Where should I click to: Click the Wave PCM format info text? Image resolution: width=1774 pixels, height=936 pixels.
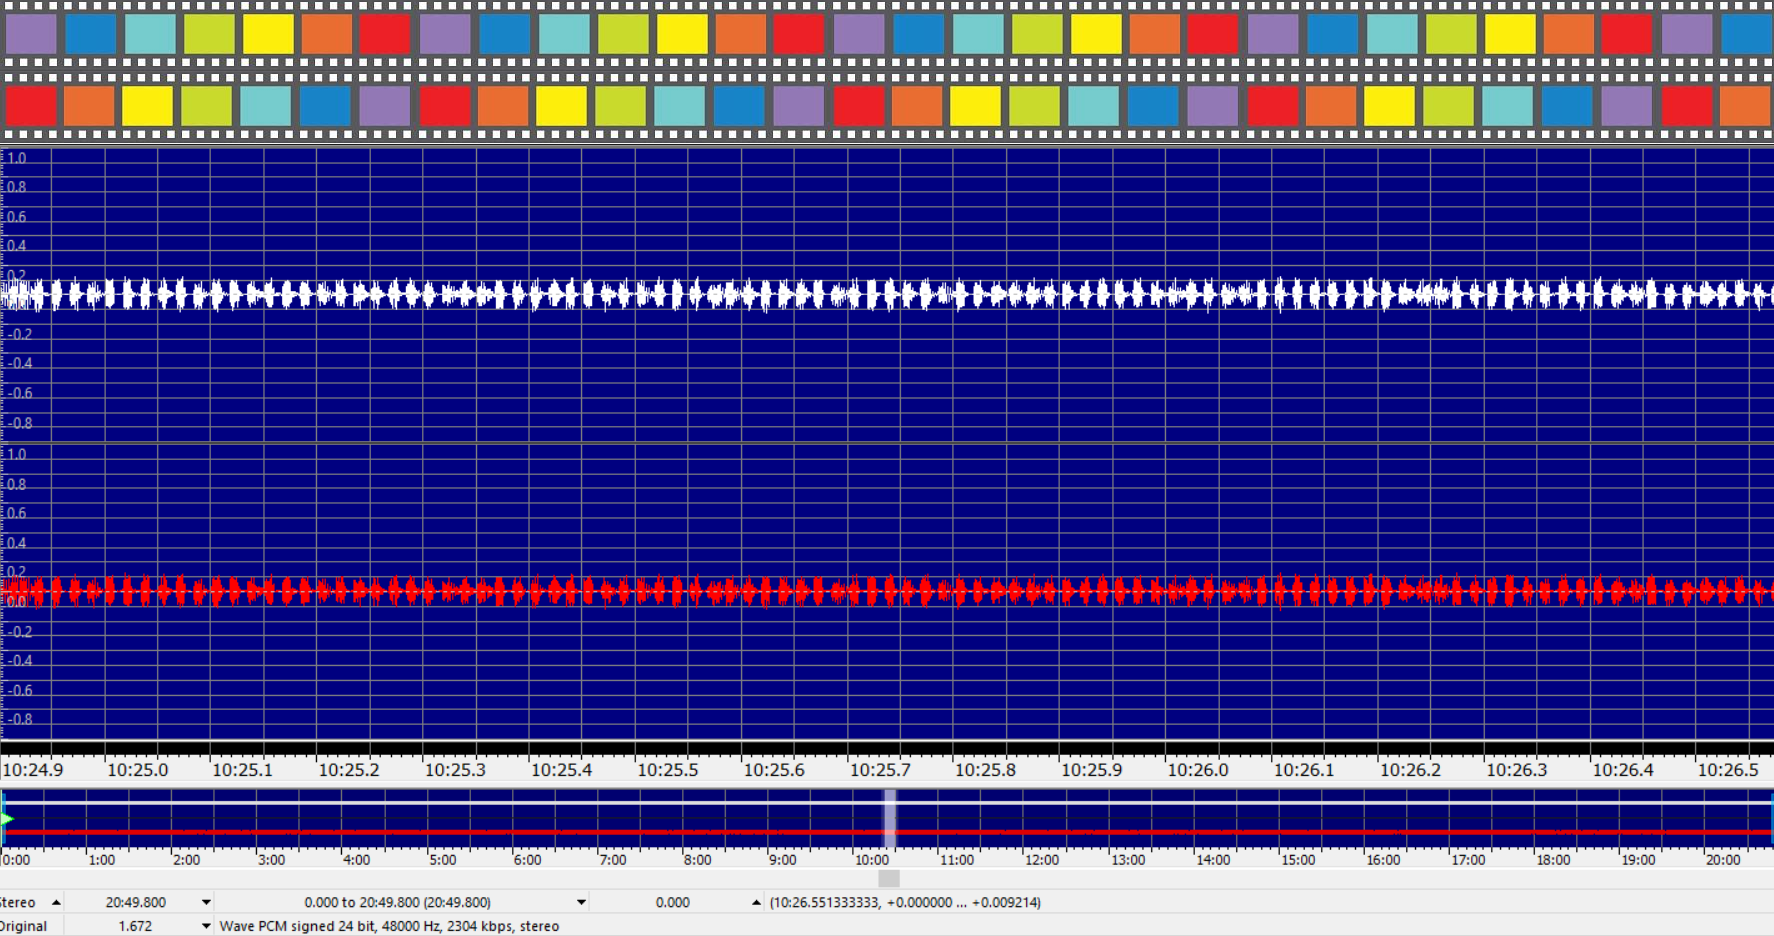[x=389, y=926]
